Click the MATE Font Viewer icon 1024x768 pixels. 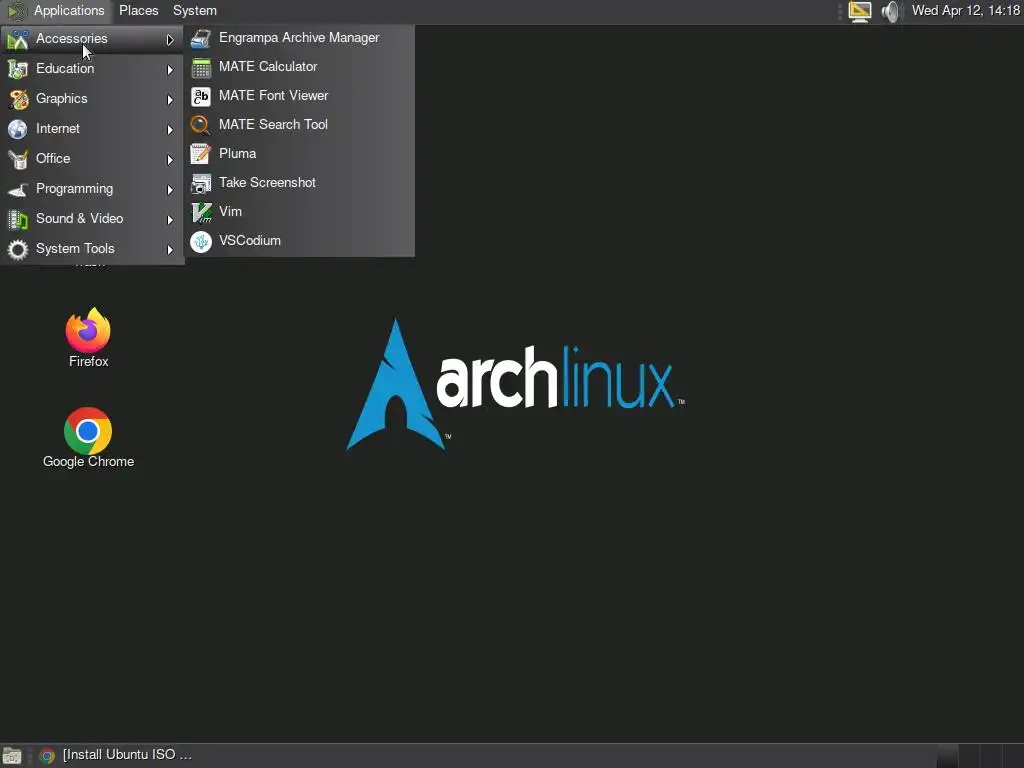click(x=200, y=96)
